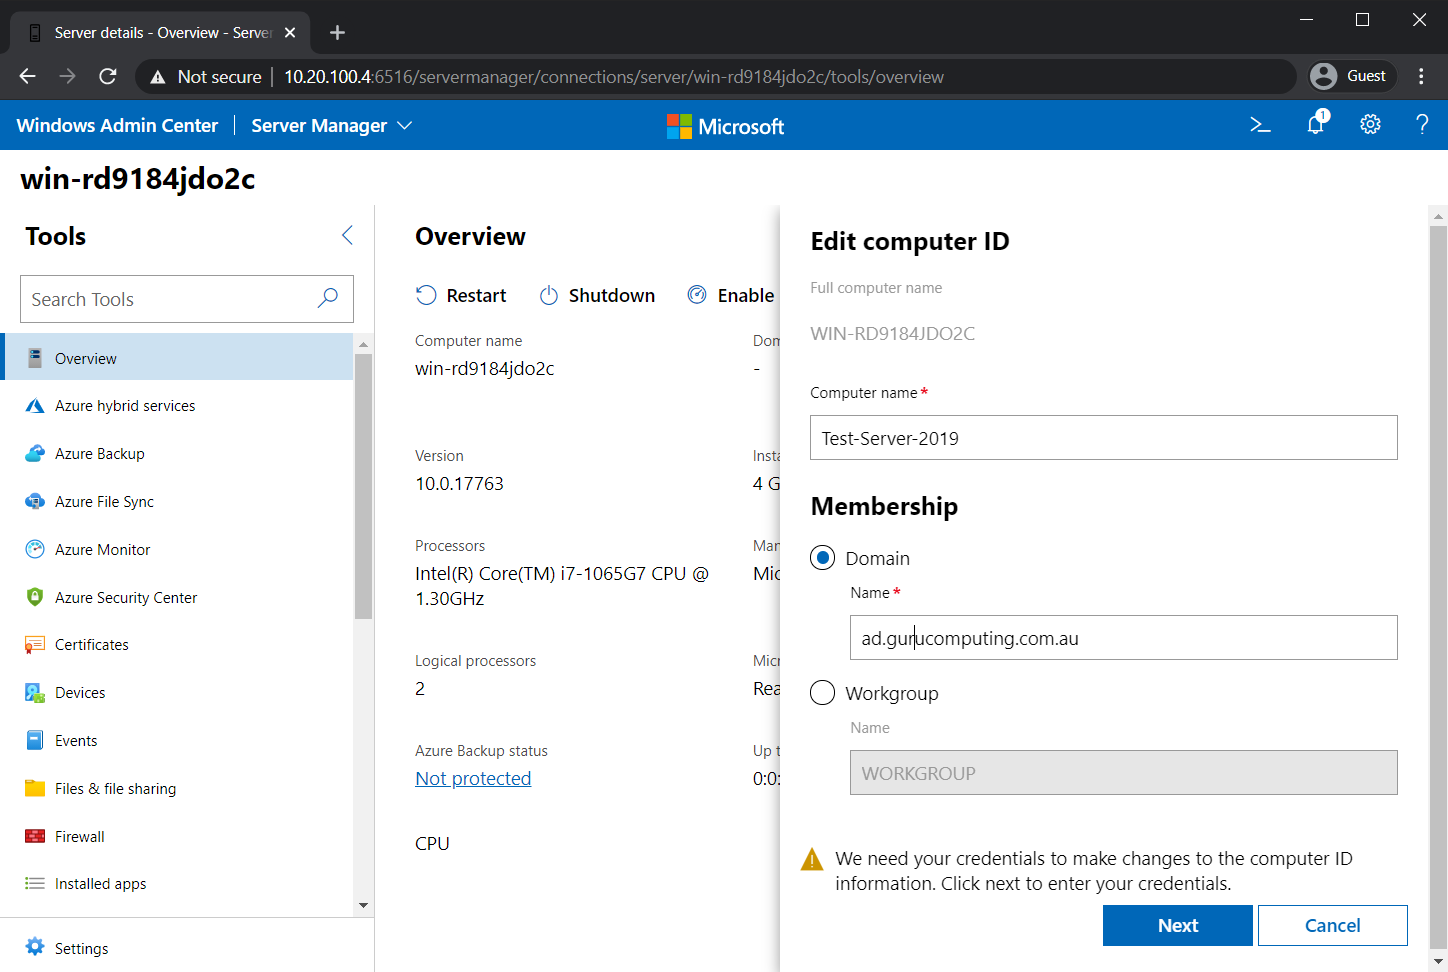
Task: Click the Not secure warning icon
Action: tap(157, 77)
